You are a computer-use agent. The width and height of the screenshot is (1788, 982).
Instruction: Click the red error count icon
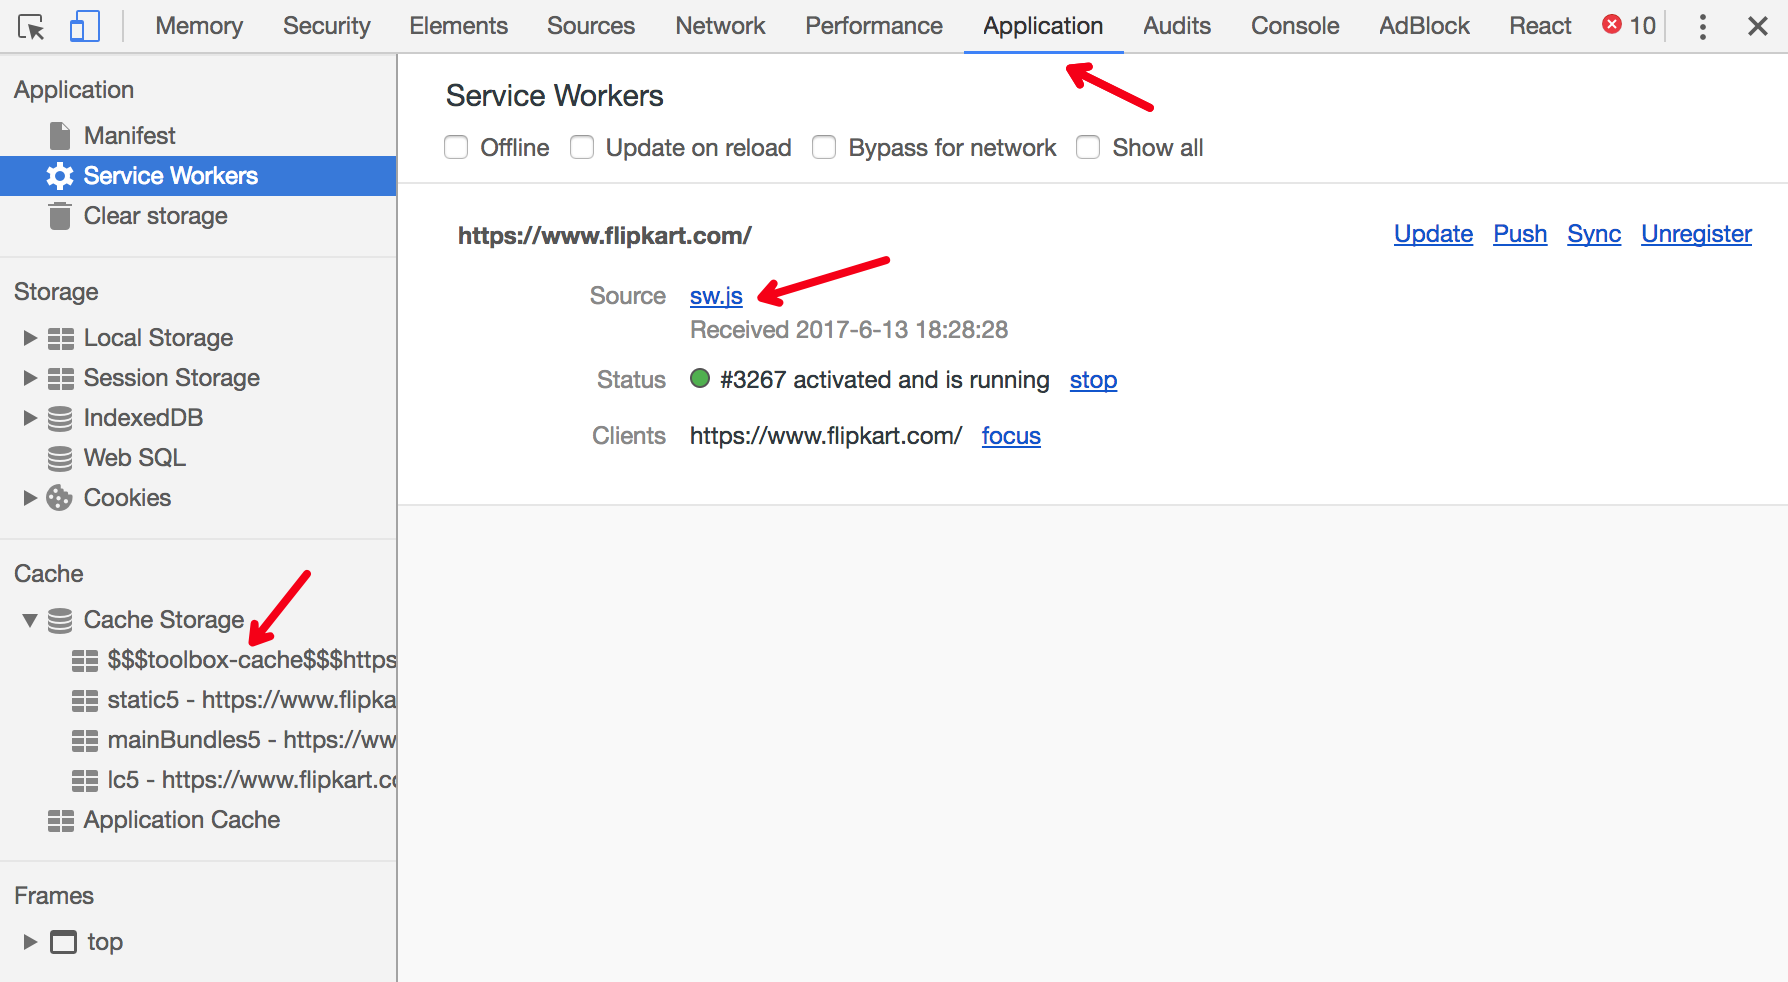point(1612,24)
